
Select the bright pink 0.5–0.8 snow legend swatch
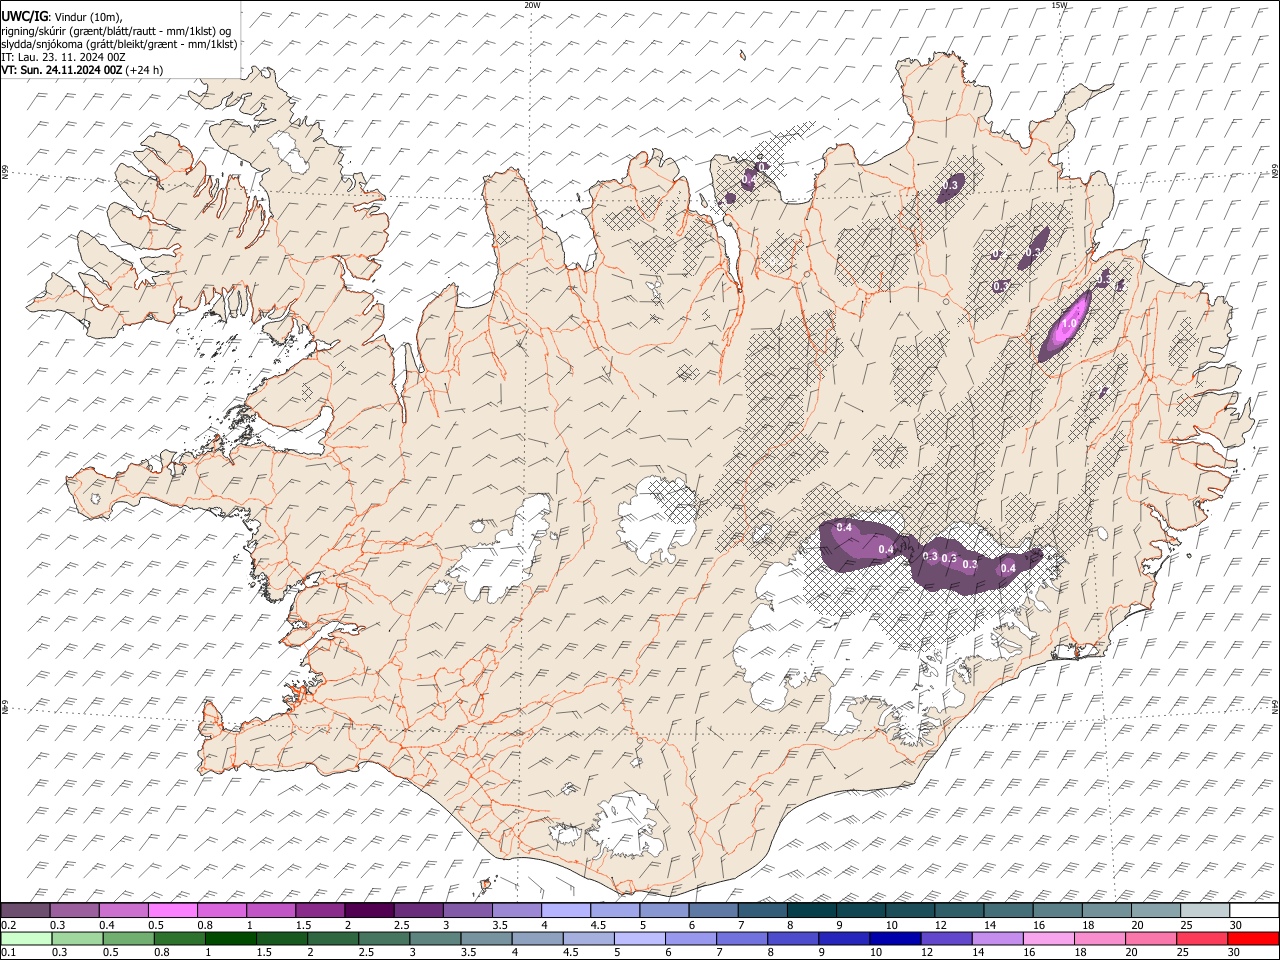[173, 911]
